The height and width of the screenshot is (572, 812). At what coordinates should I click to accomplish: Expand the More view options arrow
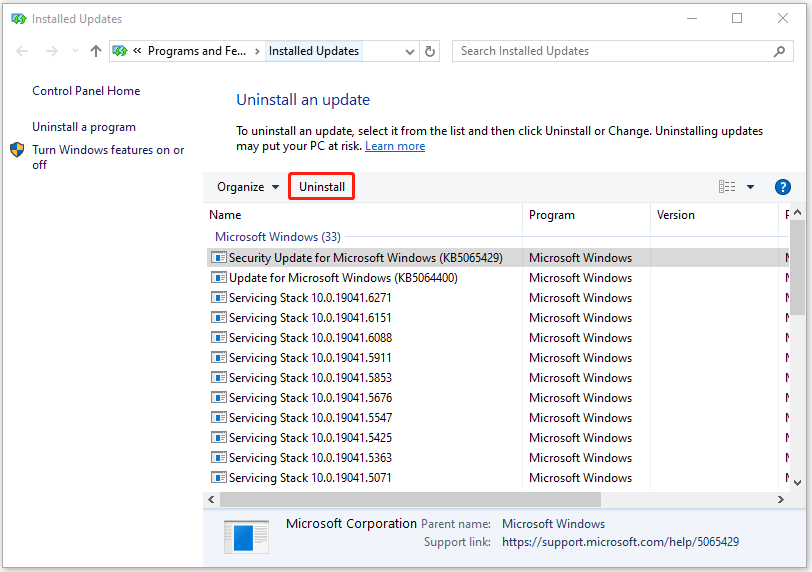[750, 187]
